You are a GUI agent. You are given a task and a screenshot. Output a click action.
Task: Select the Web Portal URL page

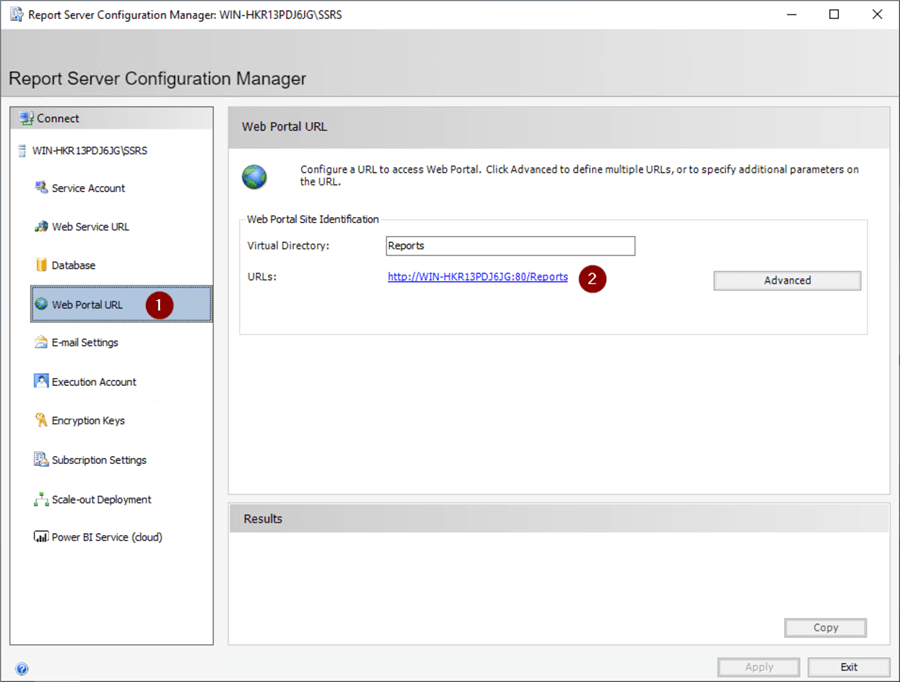[87, 305]
